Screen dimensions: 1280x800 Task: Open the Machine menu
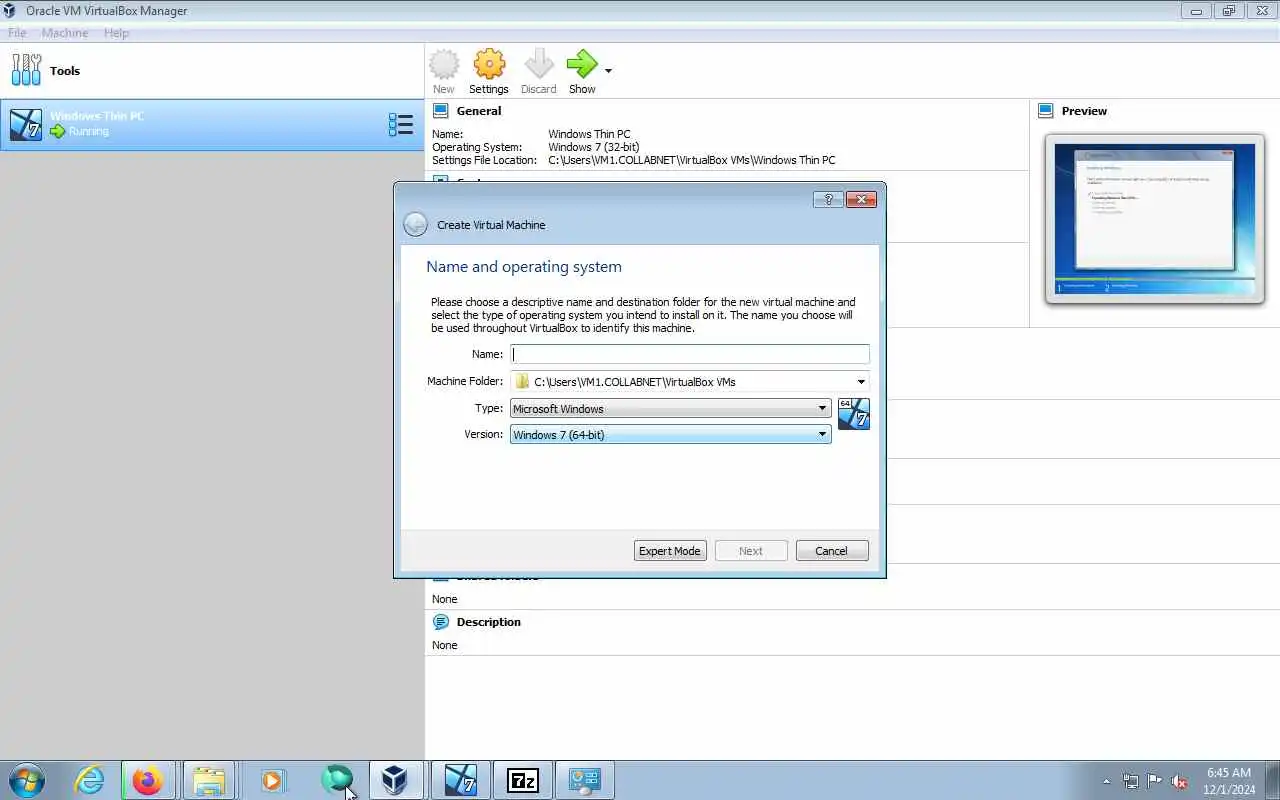65,33
